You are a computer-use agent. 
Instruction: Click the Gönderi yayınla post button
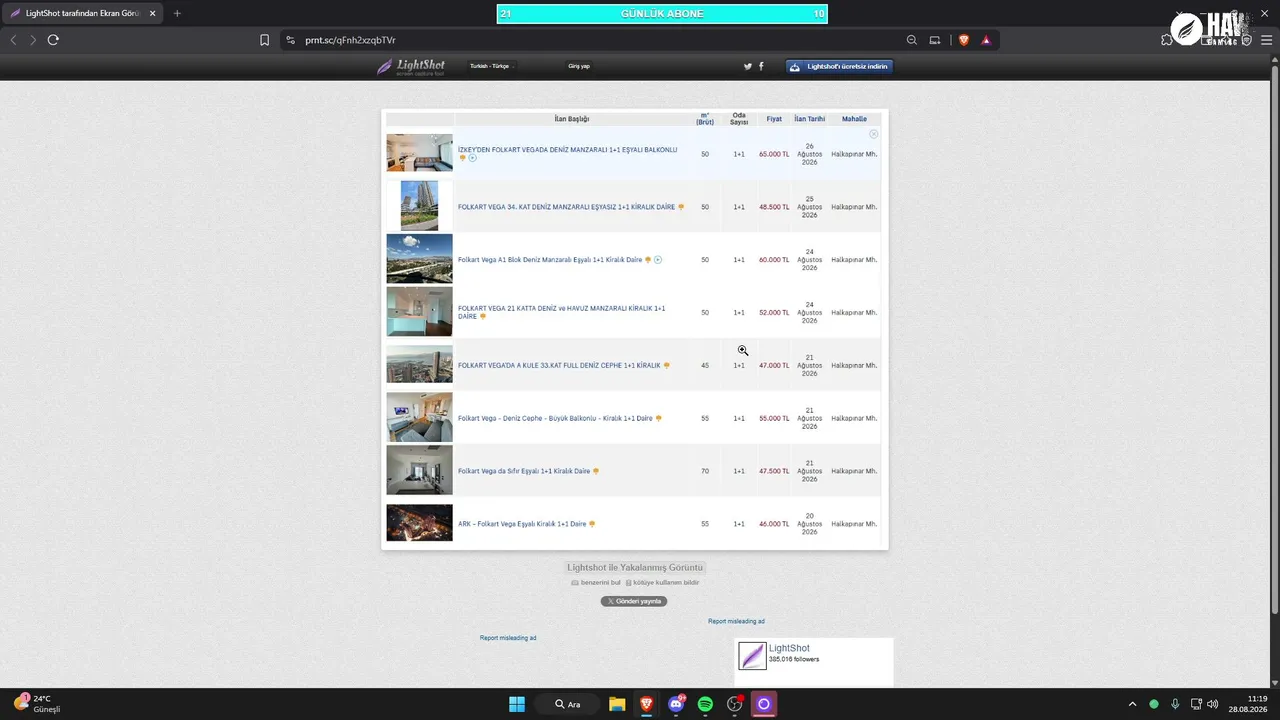[634, 601]
